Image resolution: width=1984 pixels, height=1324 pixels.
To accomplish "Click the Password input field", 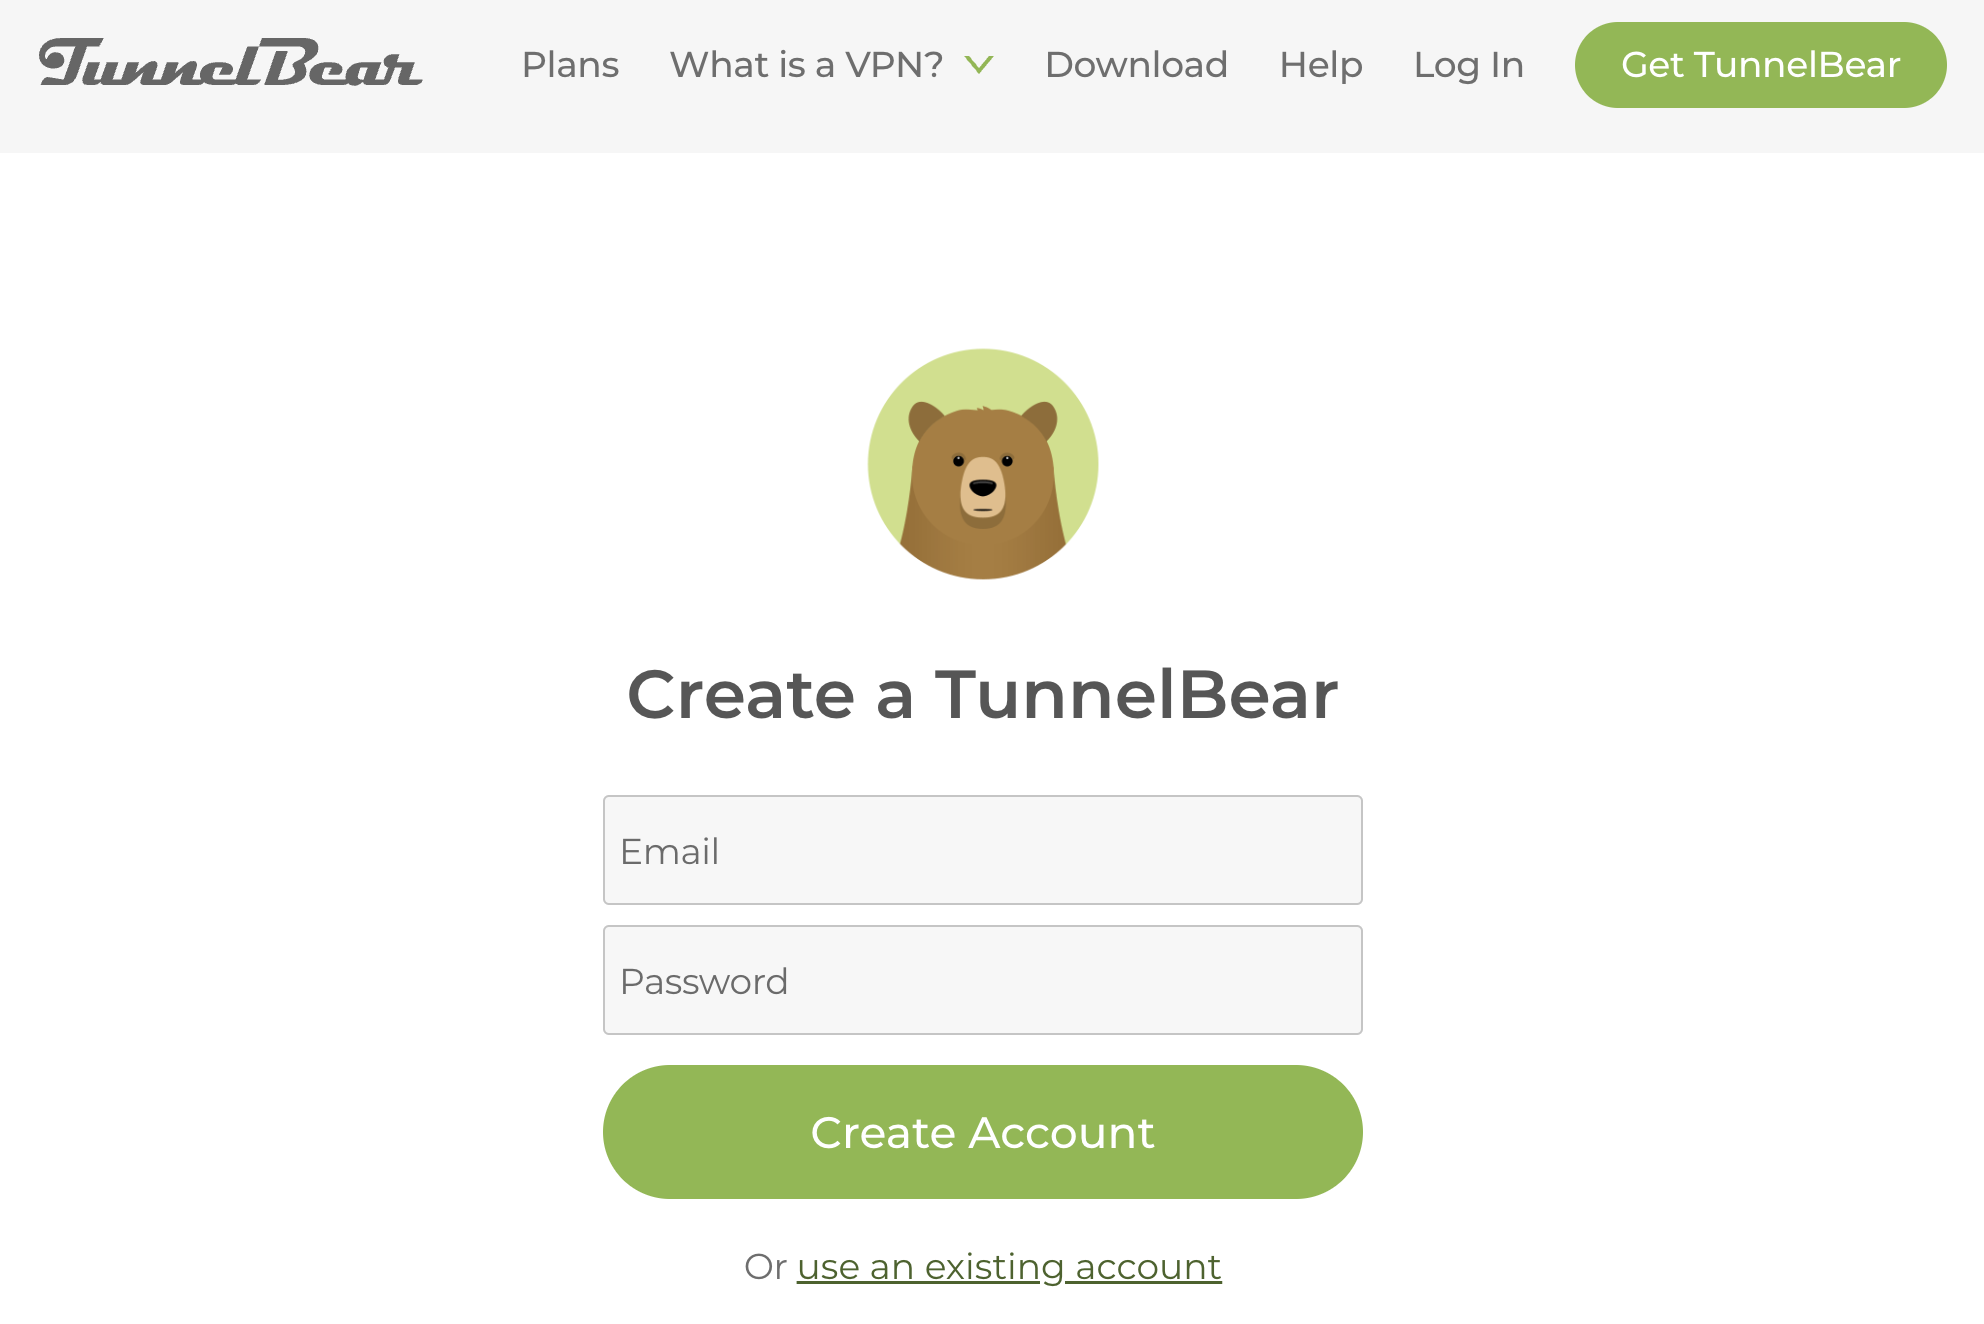I will (x=982, y=980).
